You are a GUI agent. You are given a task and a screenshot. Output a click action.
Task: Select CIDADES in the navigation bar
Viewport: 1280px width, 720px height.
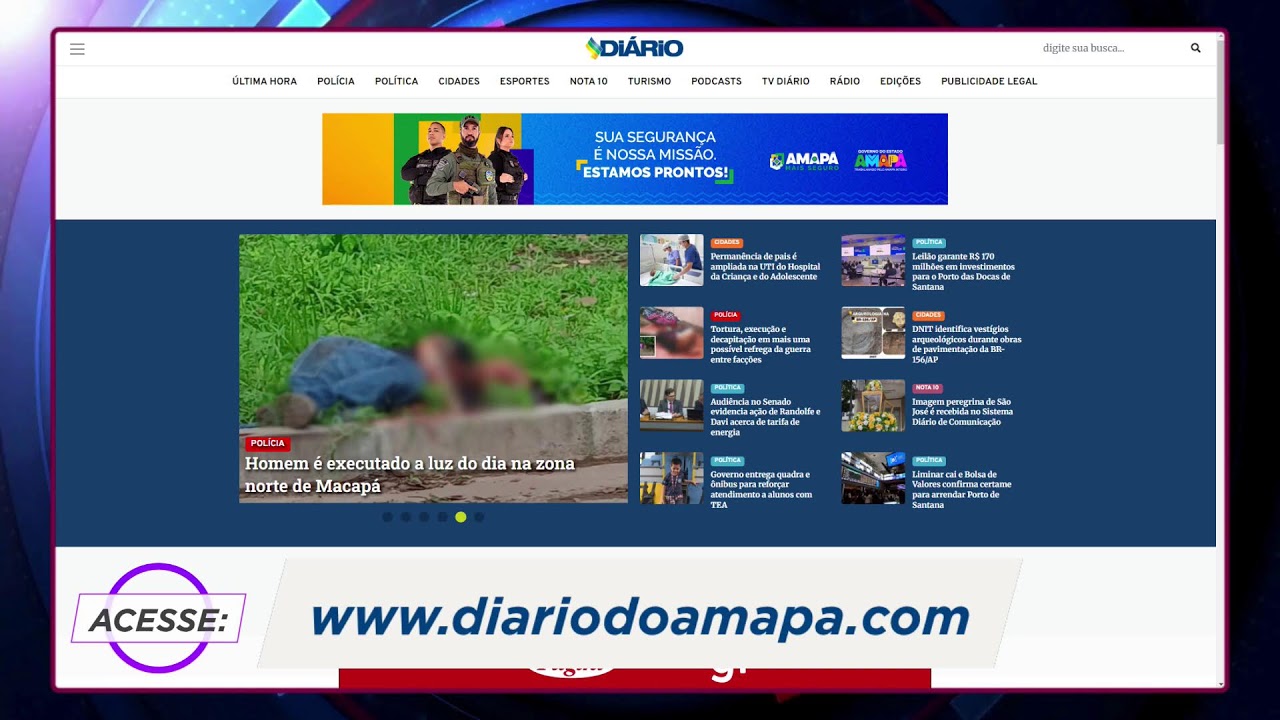click(459, 81)
